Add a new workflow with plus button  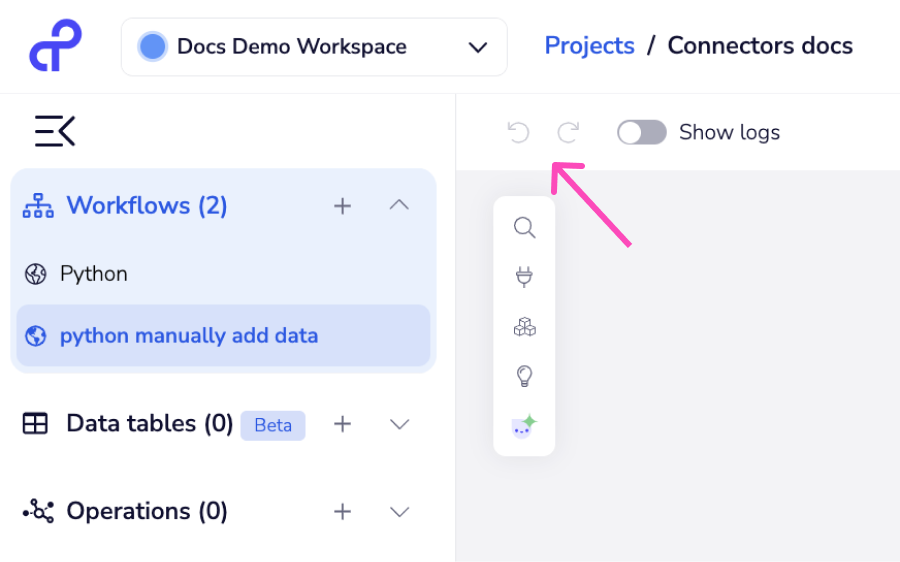click(342, 206)
